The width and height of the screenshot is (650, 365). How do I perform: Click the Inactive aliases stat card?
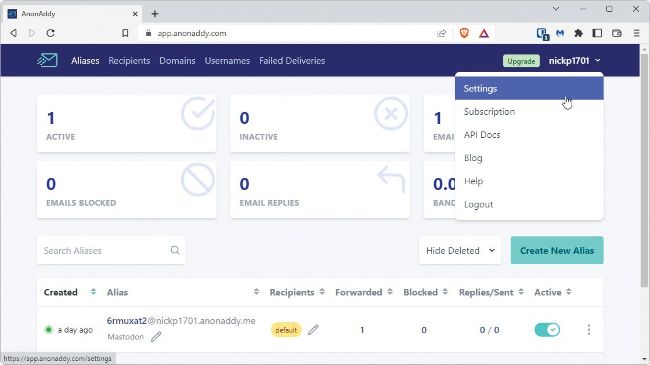coord(320,124)
